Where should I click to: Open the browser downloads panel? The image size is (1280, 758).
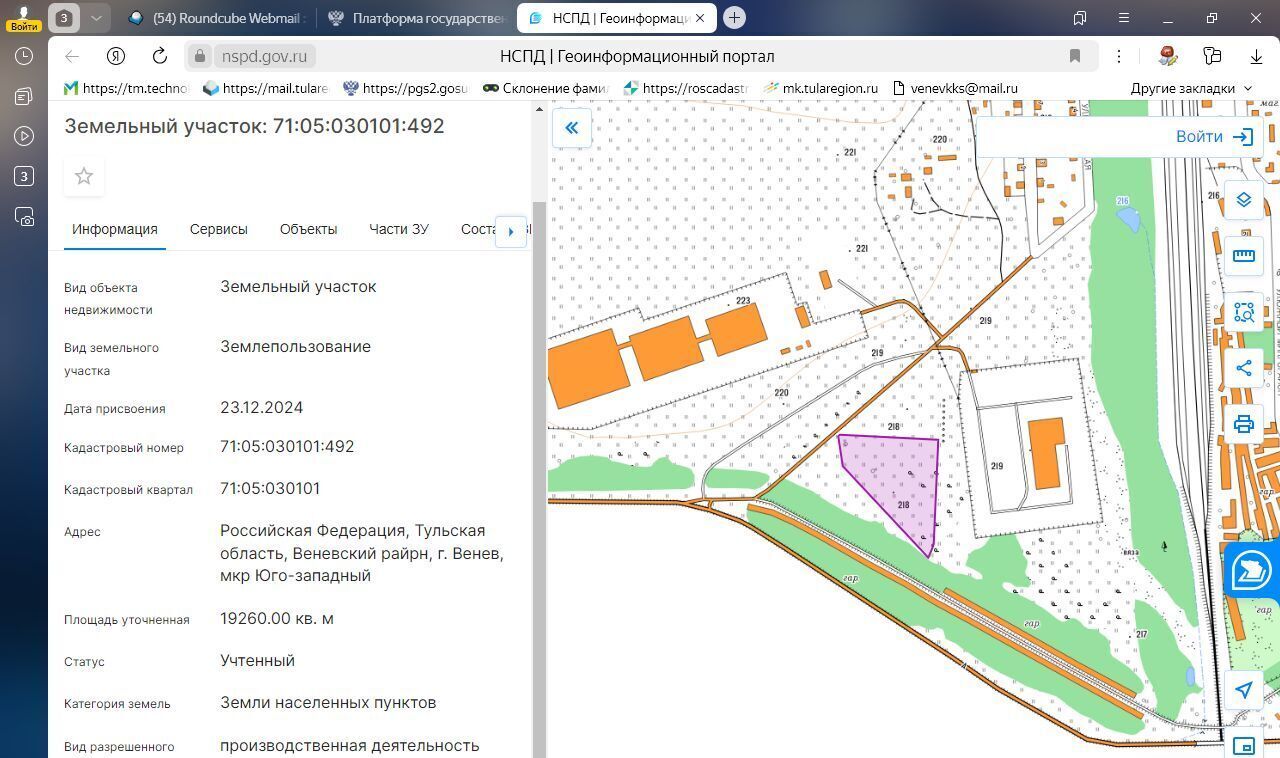click(1256, 56)
